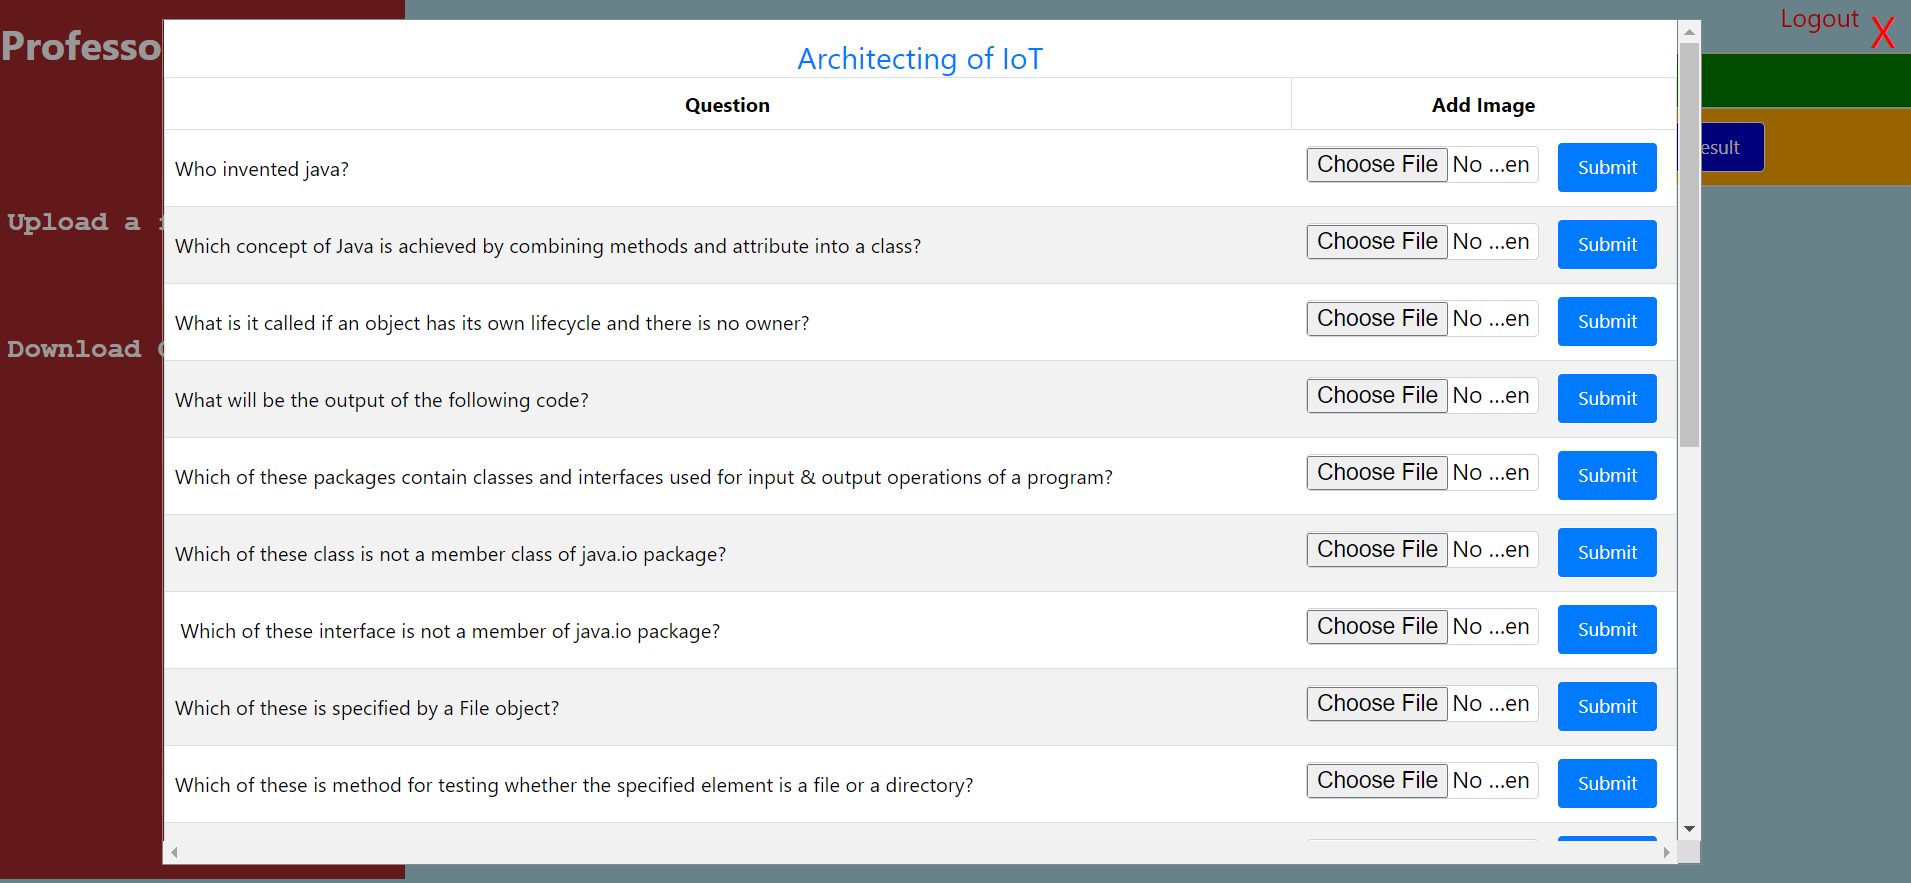Image resolution: width=1911 pixels, height=883 pixels.
Task: Click the horizontal scrollbar right arrow
Action: 1666,853
